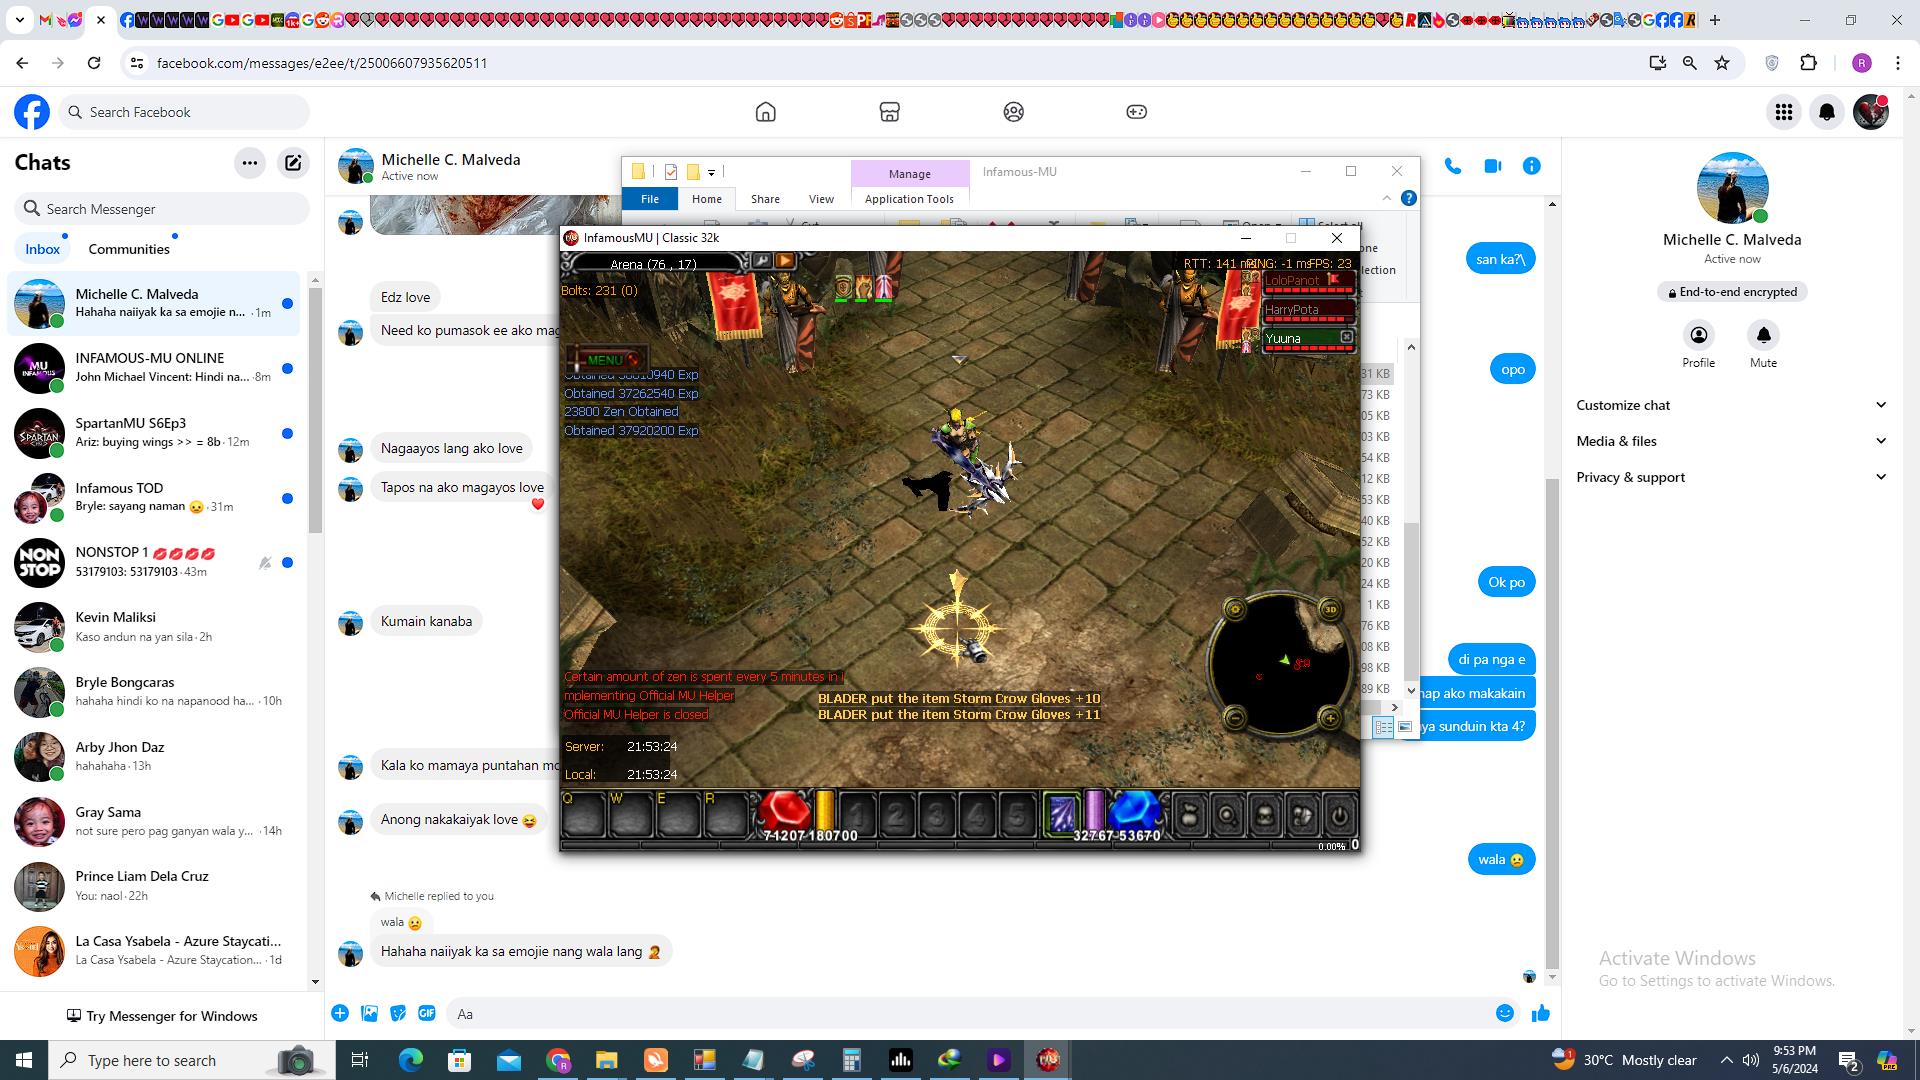
Task: Open explorer quick access toolbar dropdown
Action: click(x=711, y=172)
